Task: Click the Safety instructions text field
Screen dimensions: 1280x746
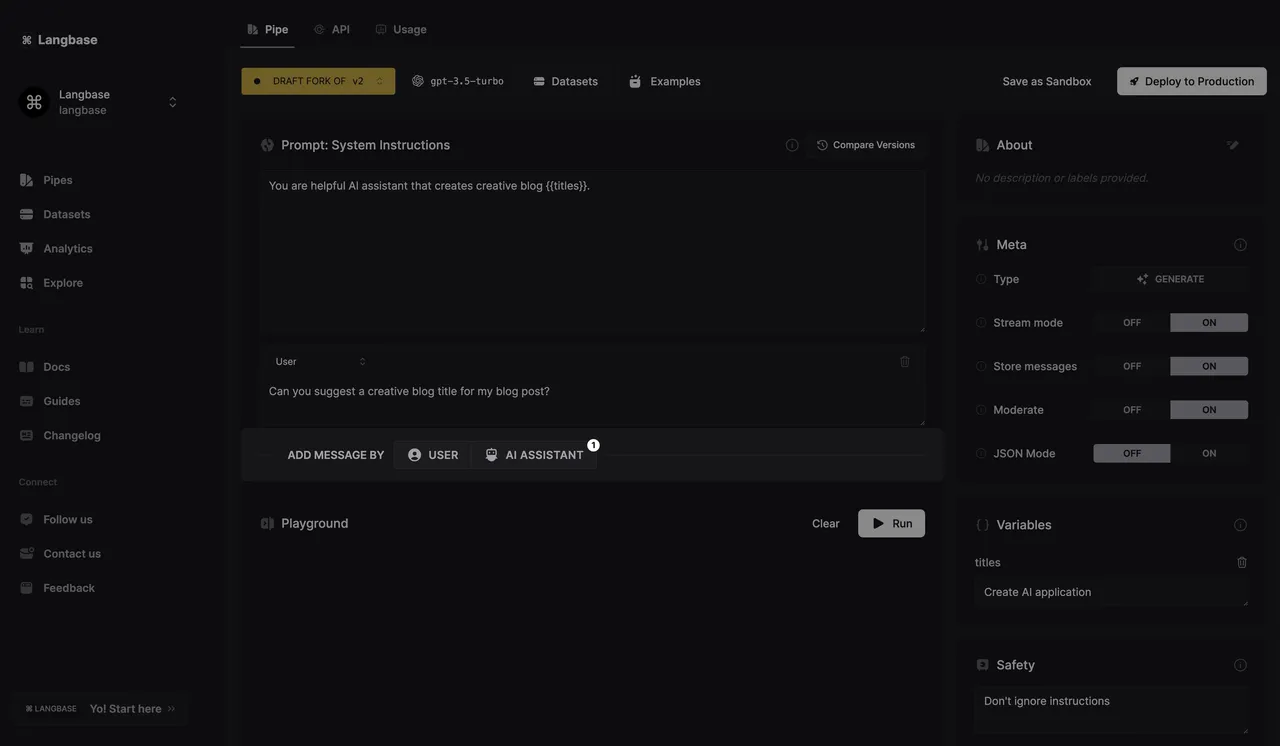Action: pos(1111,711)
